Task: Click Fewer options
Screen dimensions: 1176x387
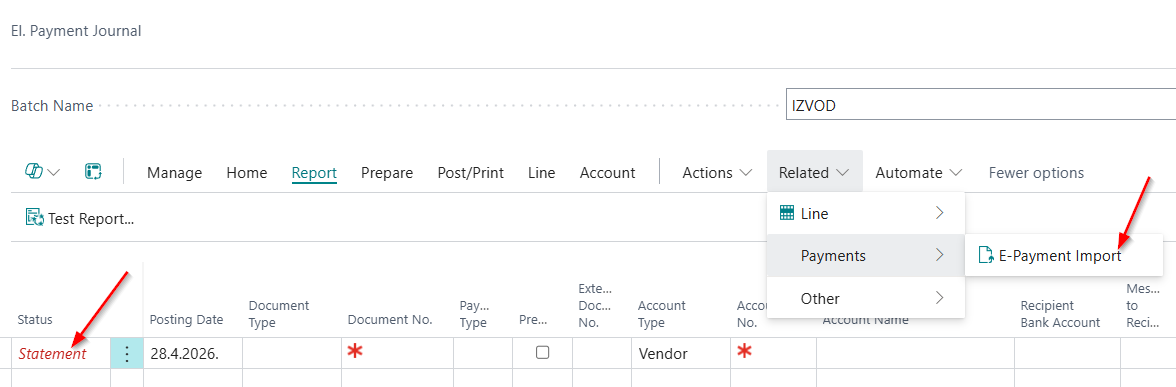Action: pos(1036,172)
